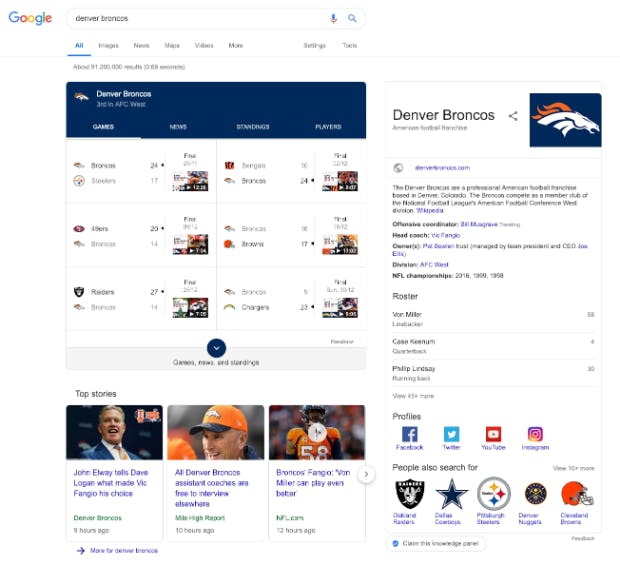The height and width of the screenshot is (565, 620).
Task: Select Case Keenum roster row
Action: point(493,346)
